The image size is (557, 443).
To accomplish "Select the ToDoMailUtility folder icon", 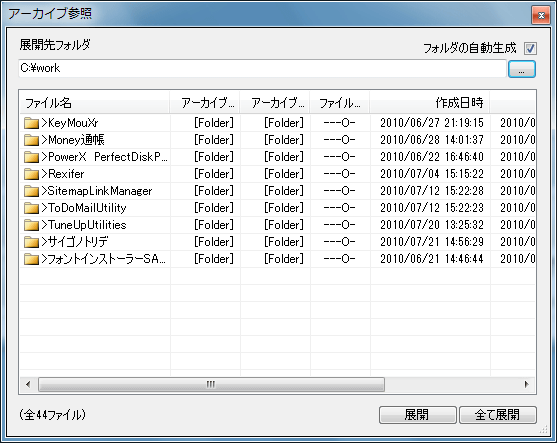I will (x=31, y=208).
